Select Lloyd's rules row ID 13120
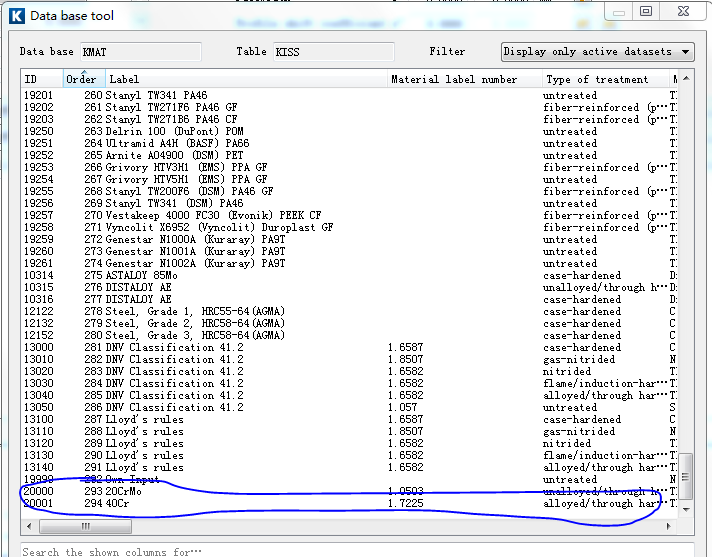712x557 pixels. click(350, 443)
